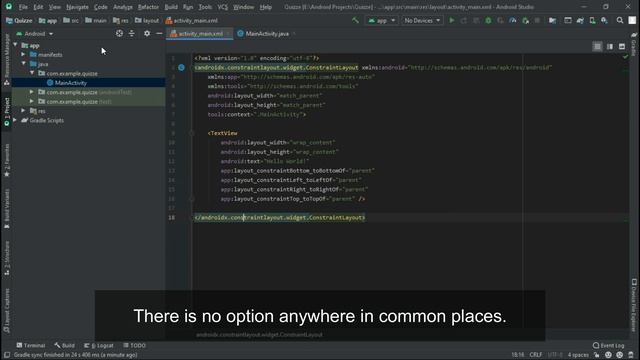Open Project panel settings gear icon
640x360 pixels.
[147, 33]
